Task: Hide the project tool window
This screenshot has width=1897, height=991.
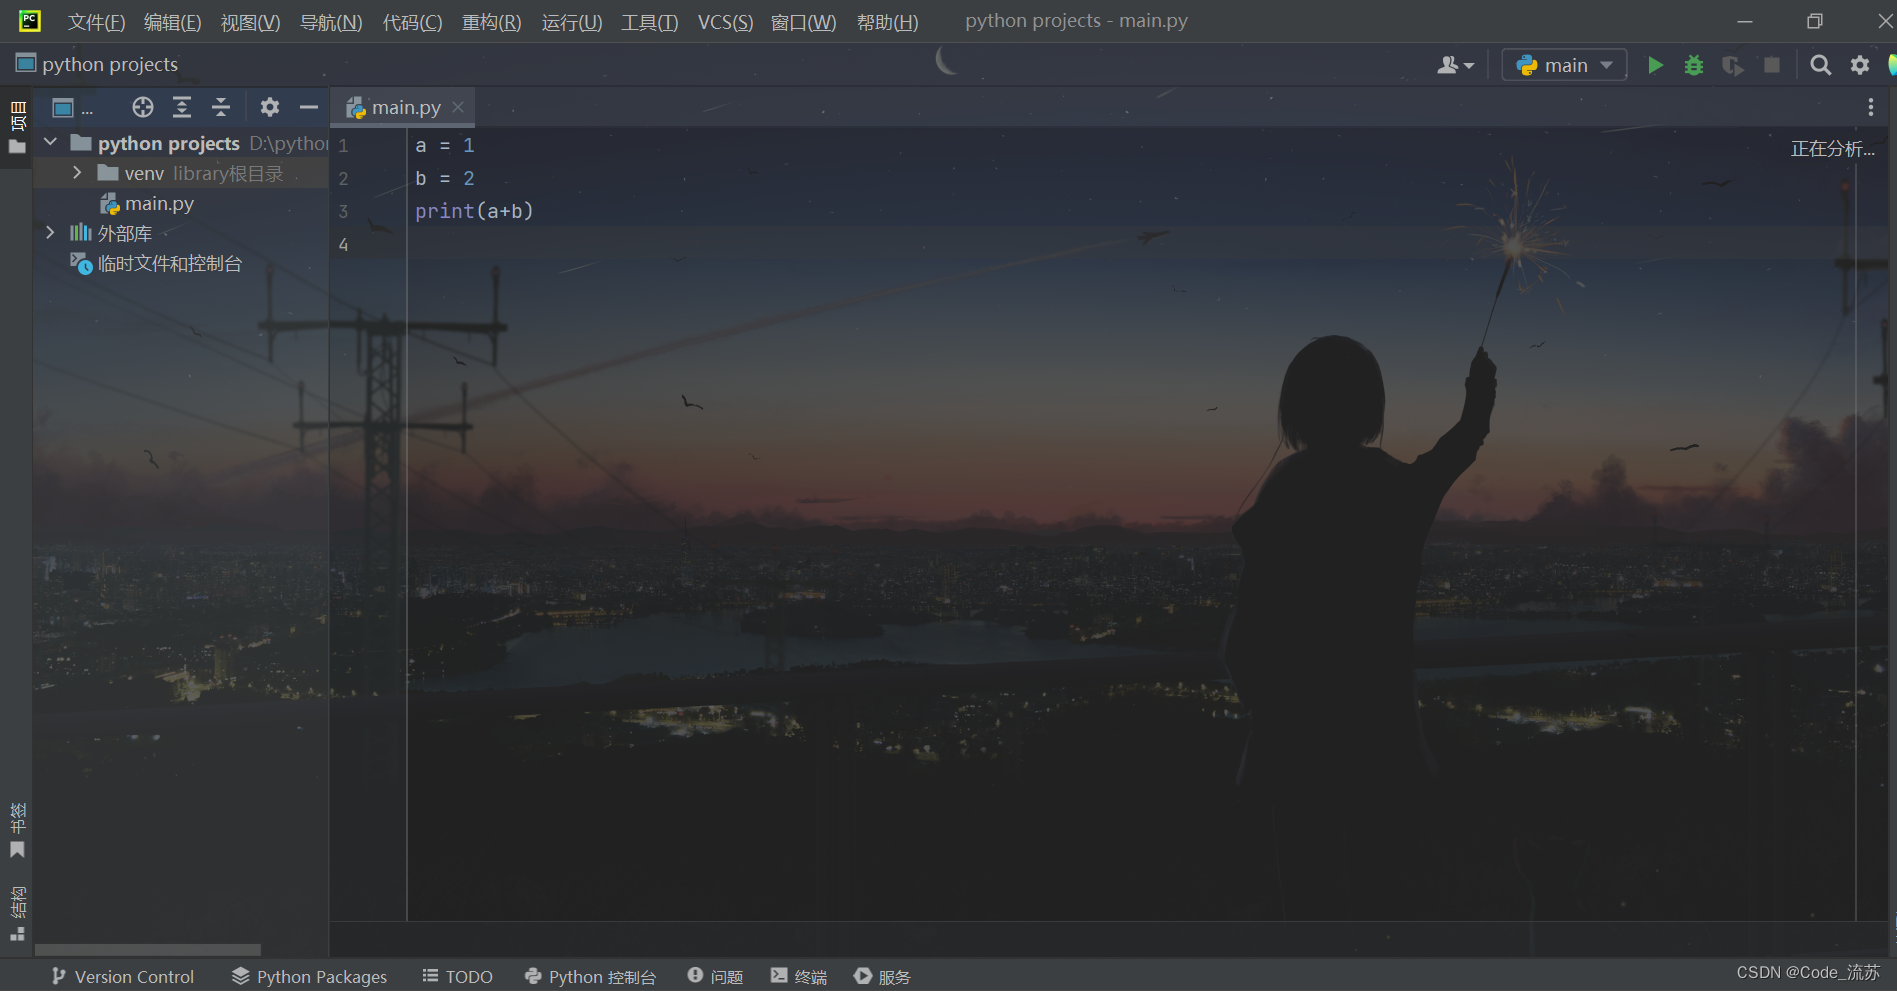Action: [309, 107]
